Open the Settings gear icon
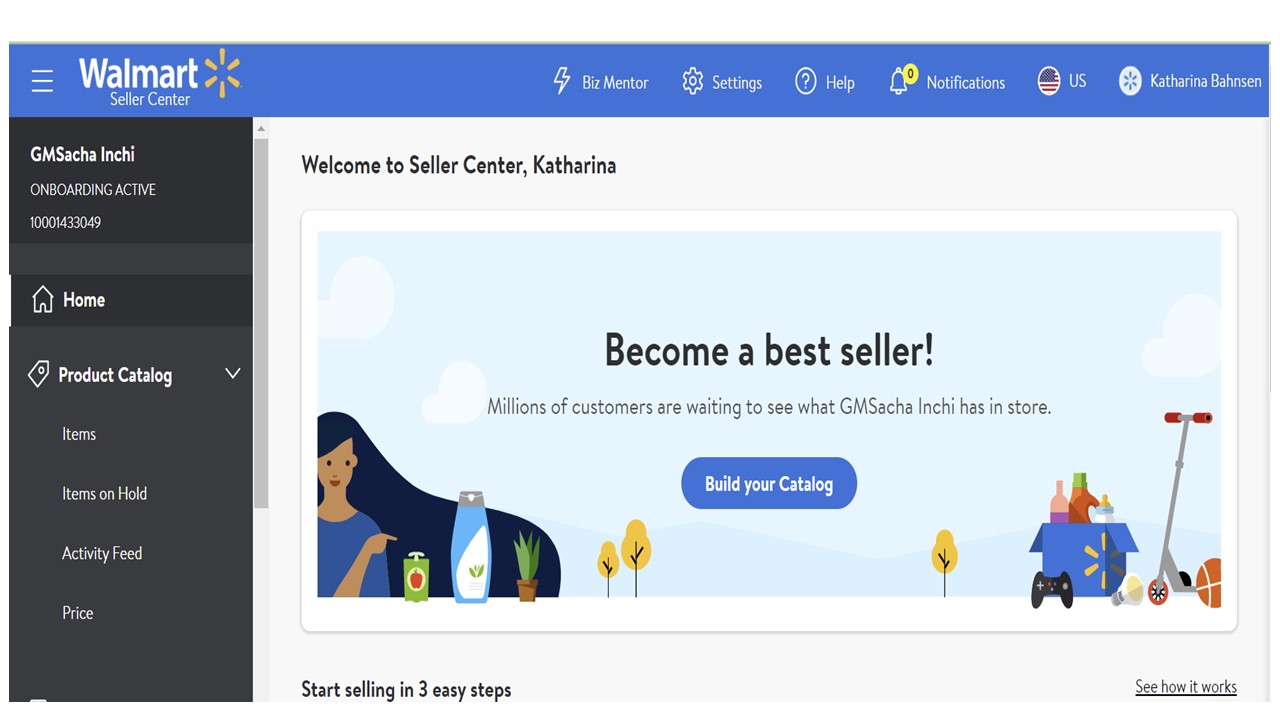Screen dimensions: 1280x720 click(692, 82)
